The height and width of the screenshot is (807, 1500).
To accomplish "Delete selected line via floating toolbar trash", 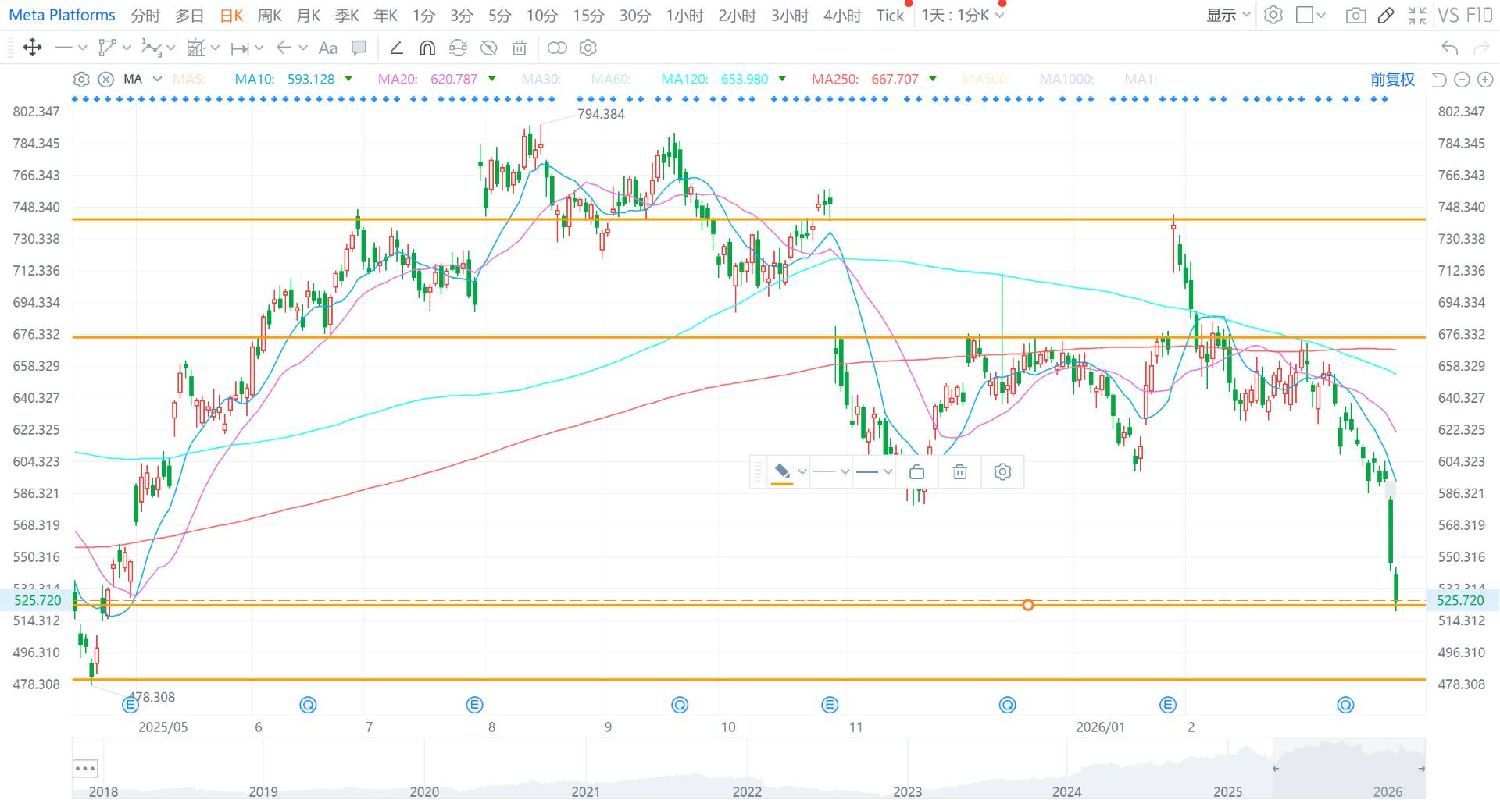I will 960,472.
